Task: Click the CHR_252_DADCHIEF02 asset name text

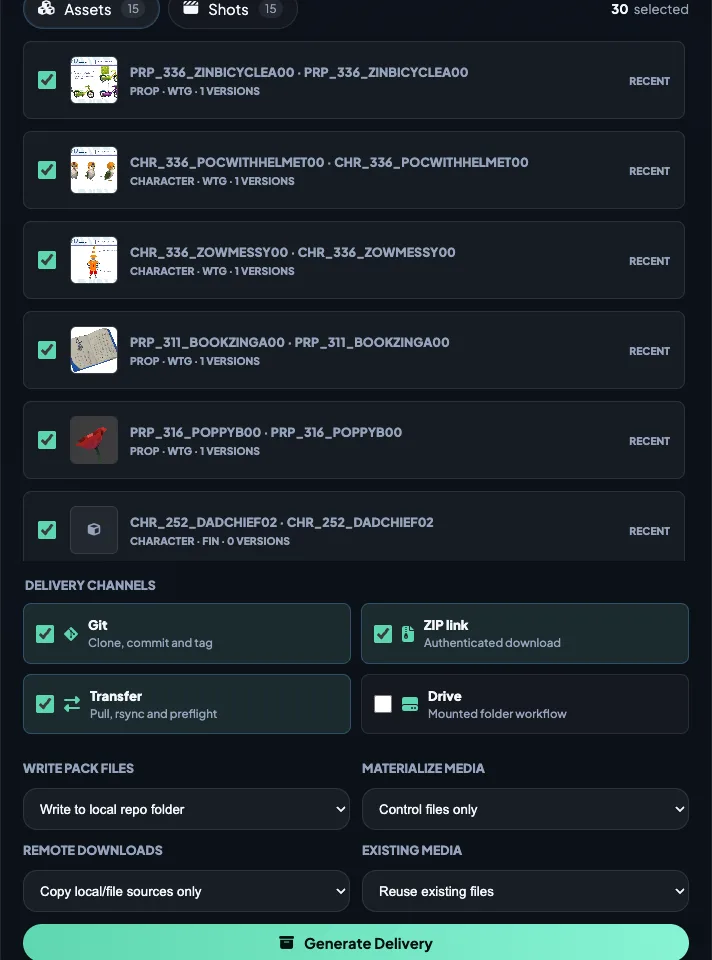Action: [x=282, y=522]
